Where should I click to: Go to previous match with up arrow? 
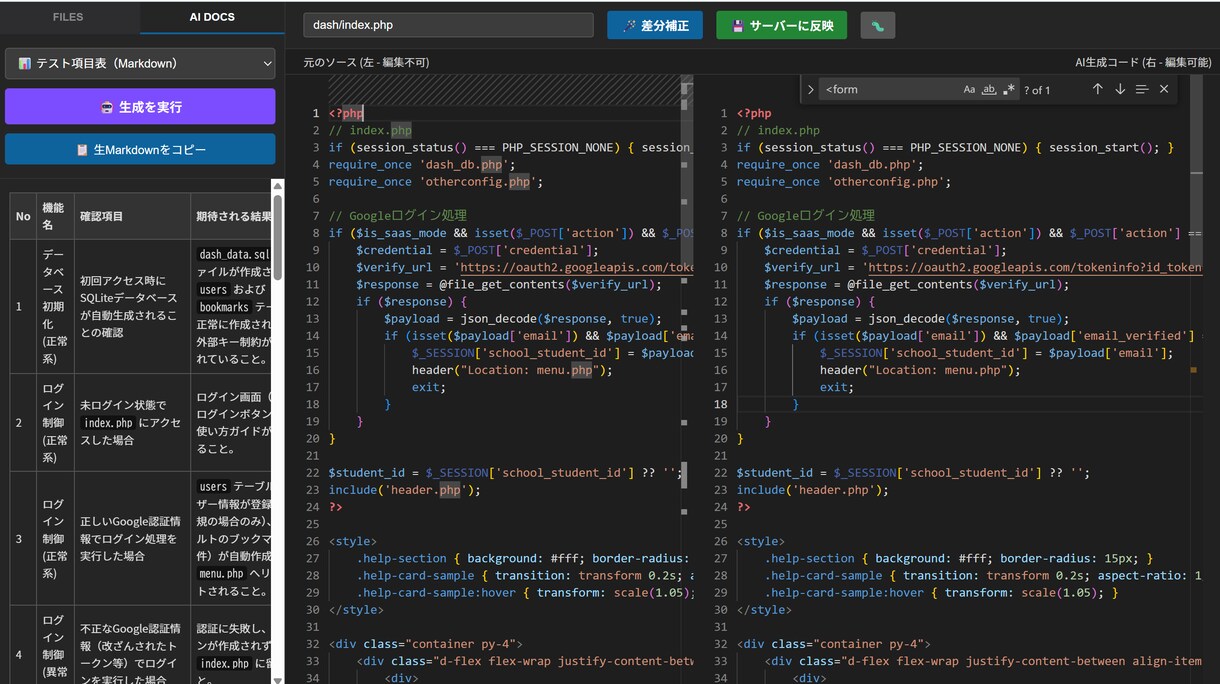pos(1097,90)
